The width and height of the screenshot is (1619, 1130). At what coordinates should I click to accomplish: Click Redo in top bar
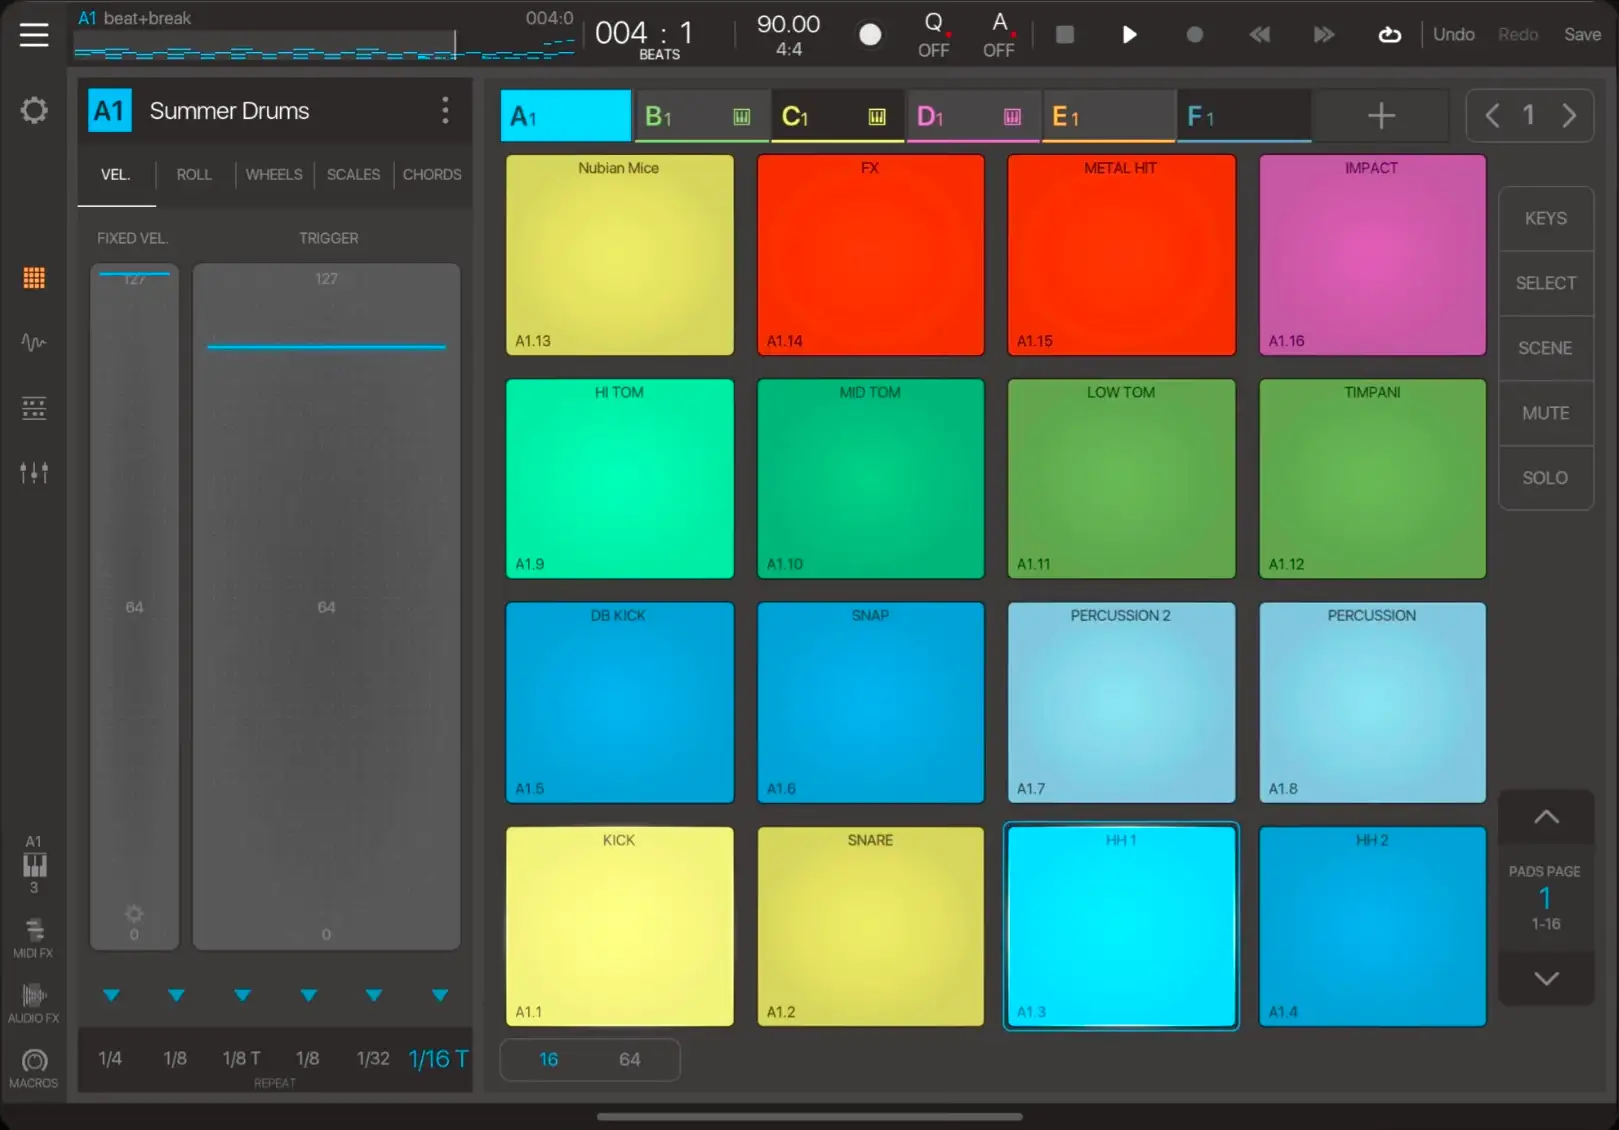tap(1517, 35)
